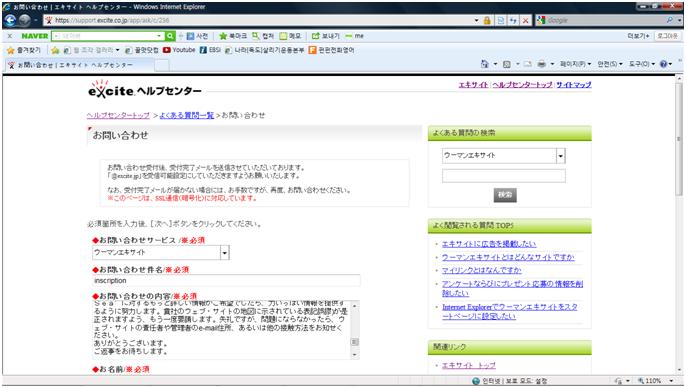686x388 pixels.
Task: Select the お問い合わせ browser tab
Action: 79,65
